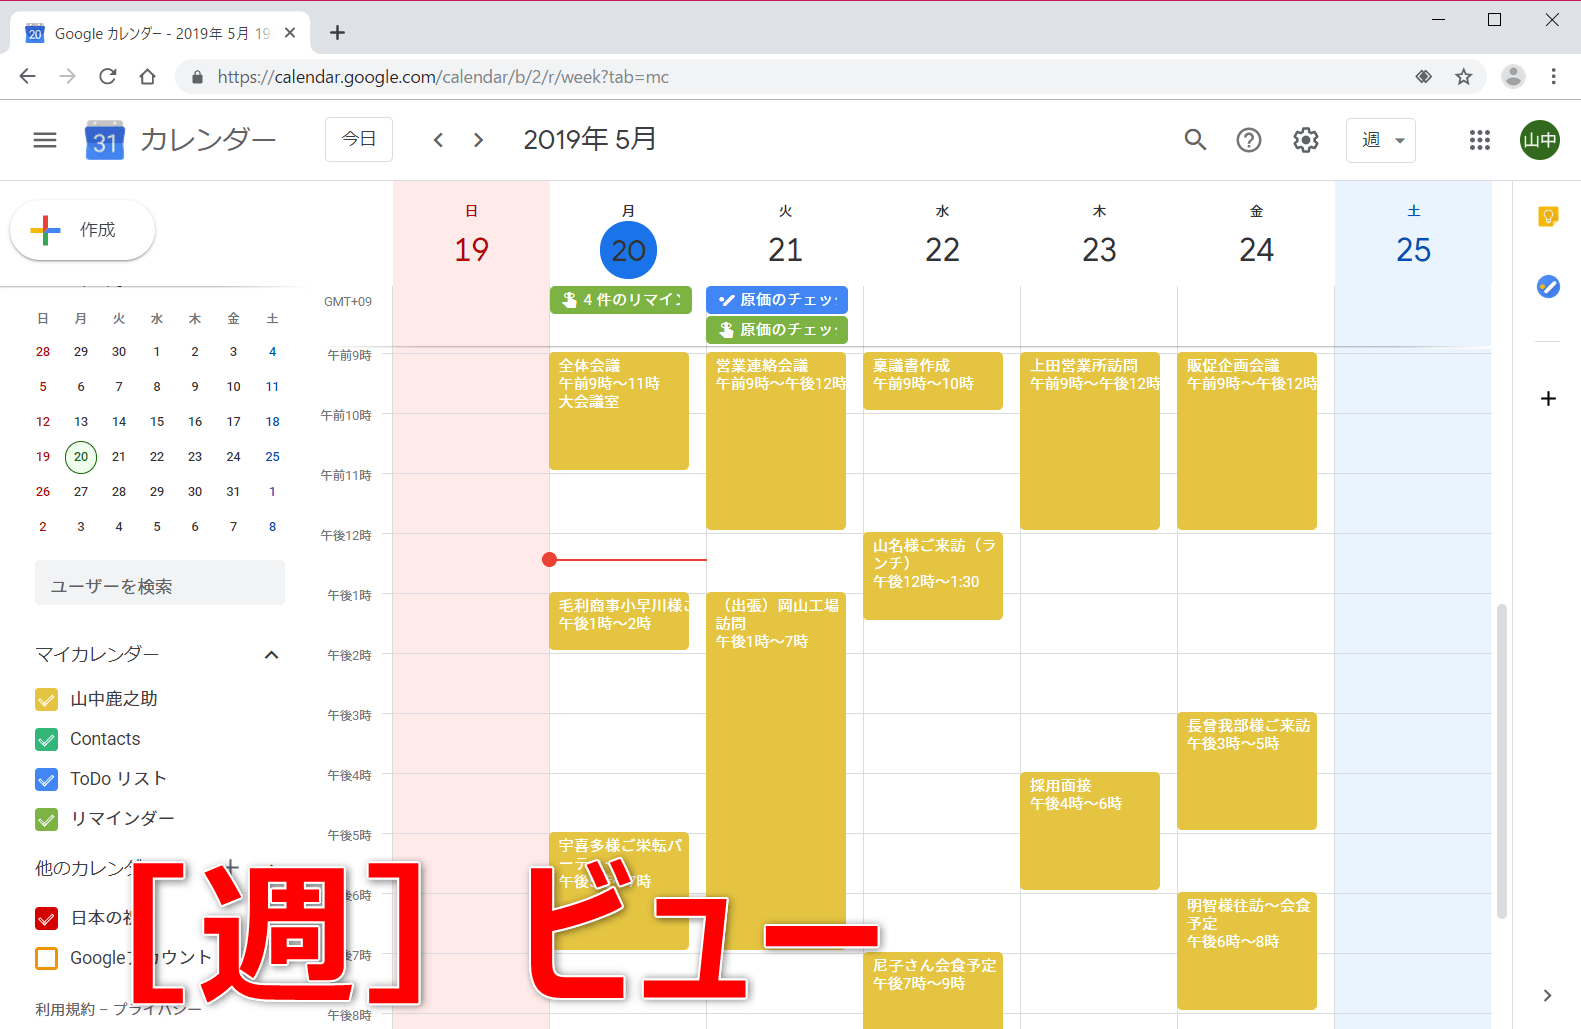Open the 販促企画会議 event
Screen dimensions: 1581x1029
coord(1247,441)
